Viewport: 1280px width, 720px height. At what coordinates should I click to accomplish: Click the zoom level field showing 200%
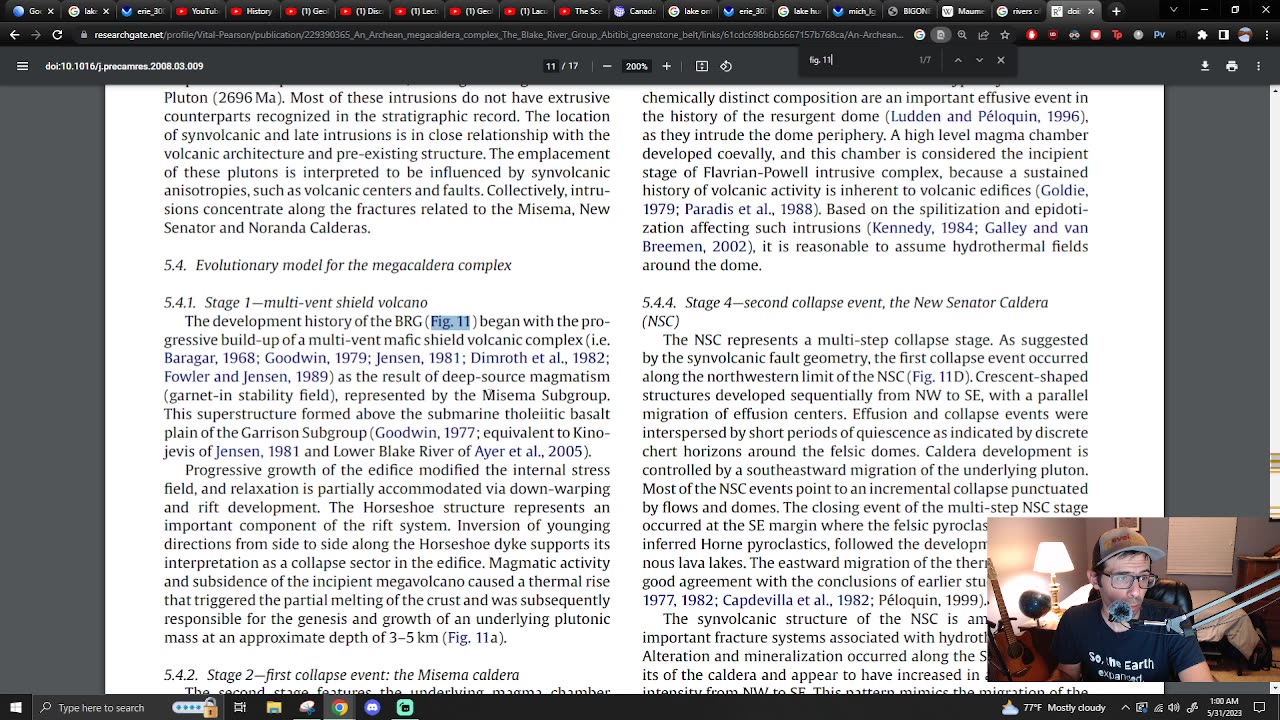click(x=636, y=66)
